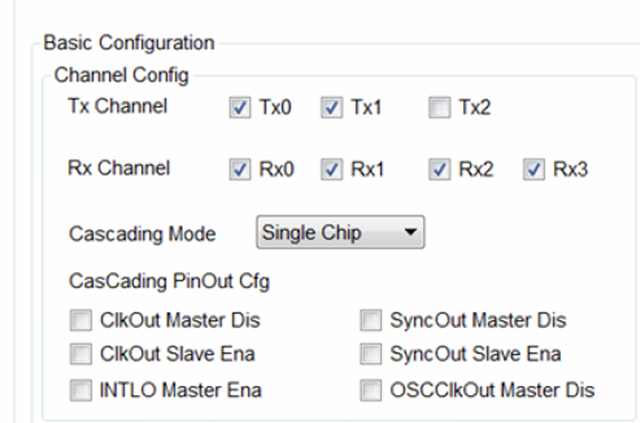Toggle the Rx0 receive channel
This screenshot has height=423, width=640.
click(240, 169)
